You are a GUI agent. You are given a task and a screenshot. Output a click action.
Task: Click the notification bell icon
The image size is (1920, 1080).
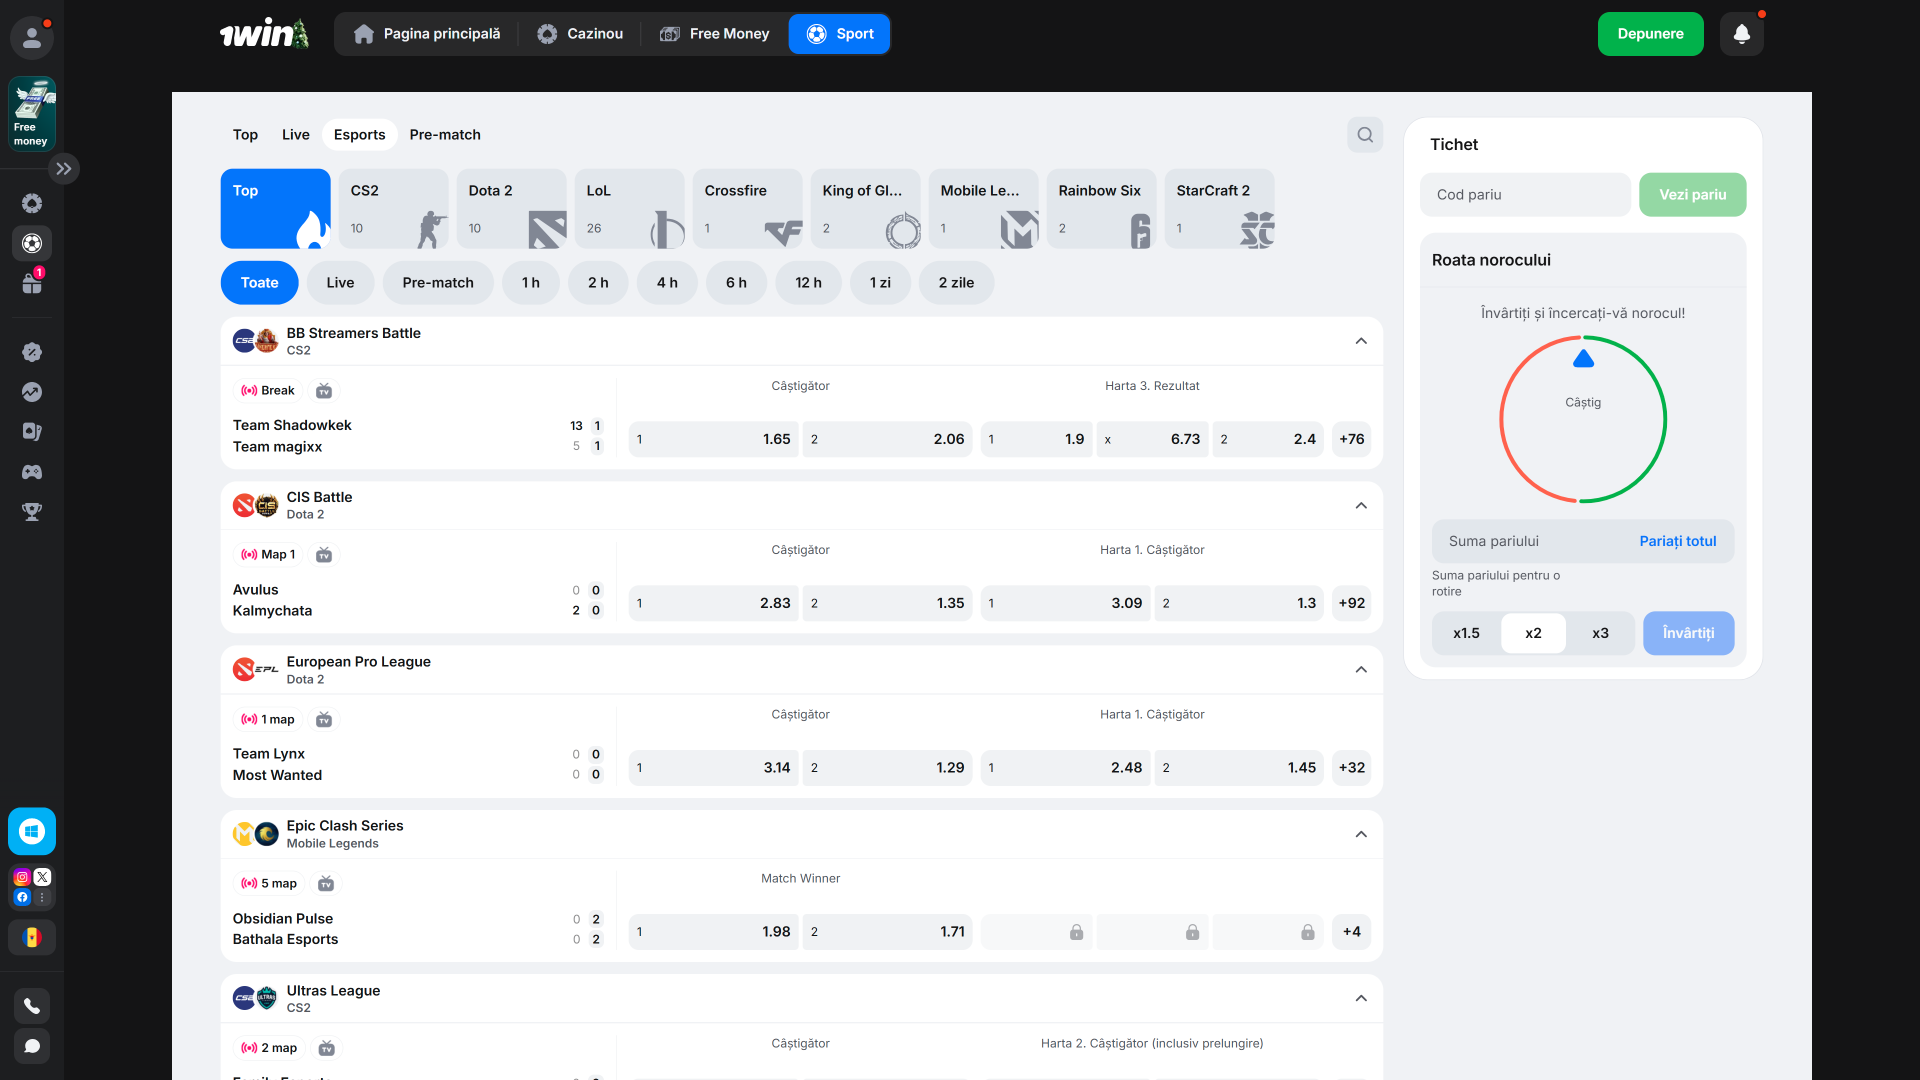coord(1741,34)
